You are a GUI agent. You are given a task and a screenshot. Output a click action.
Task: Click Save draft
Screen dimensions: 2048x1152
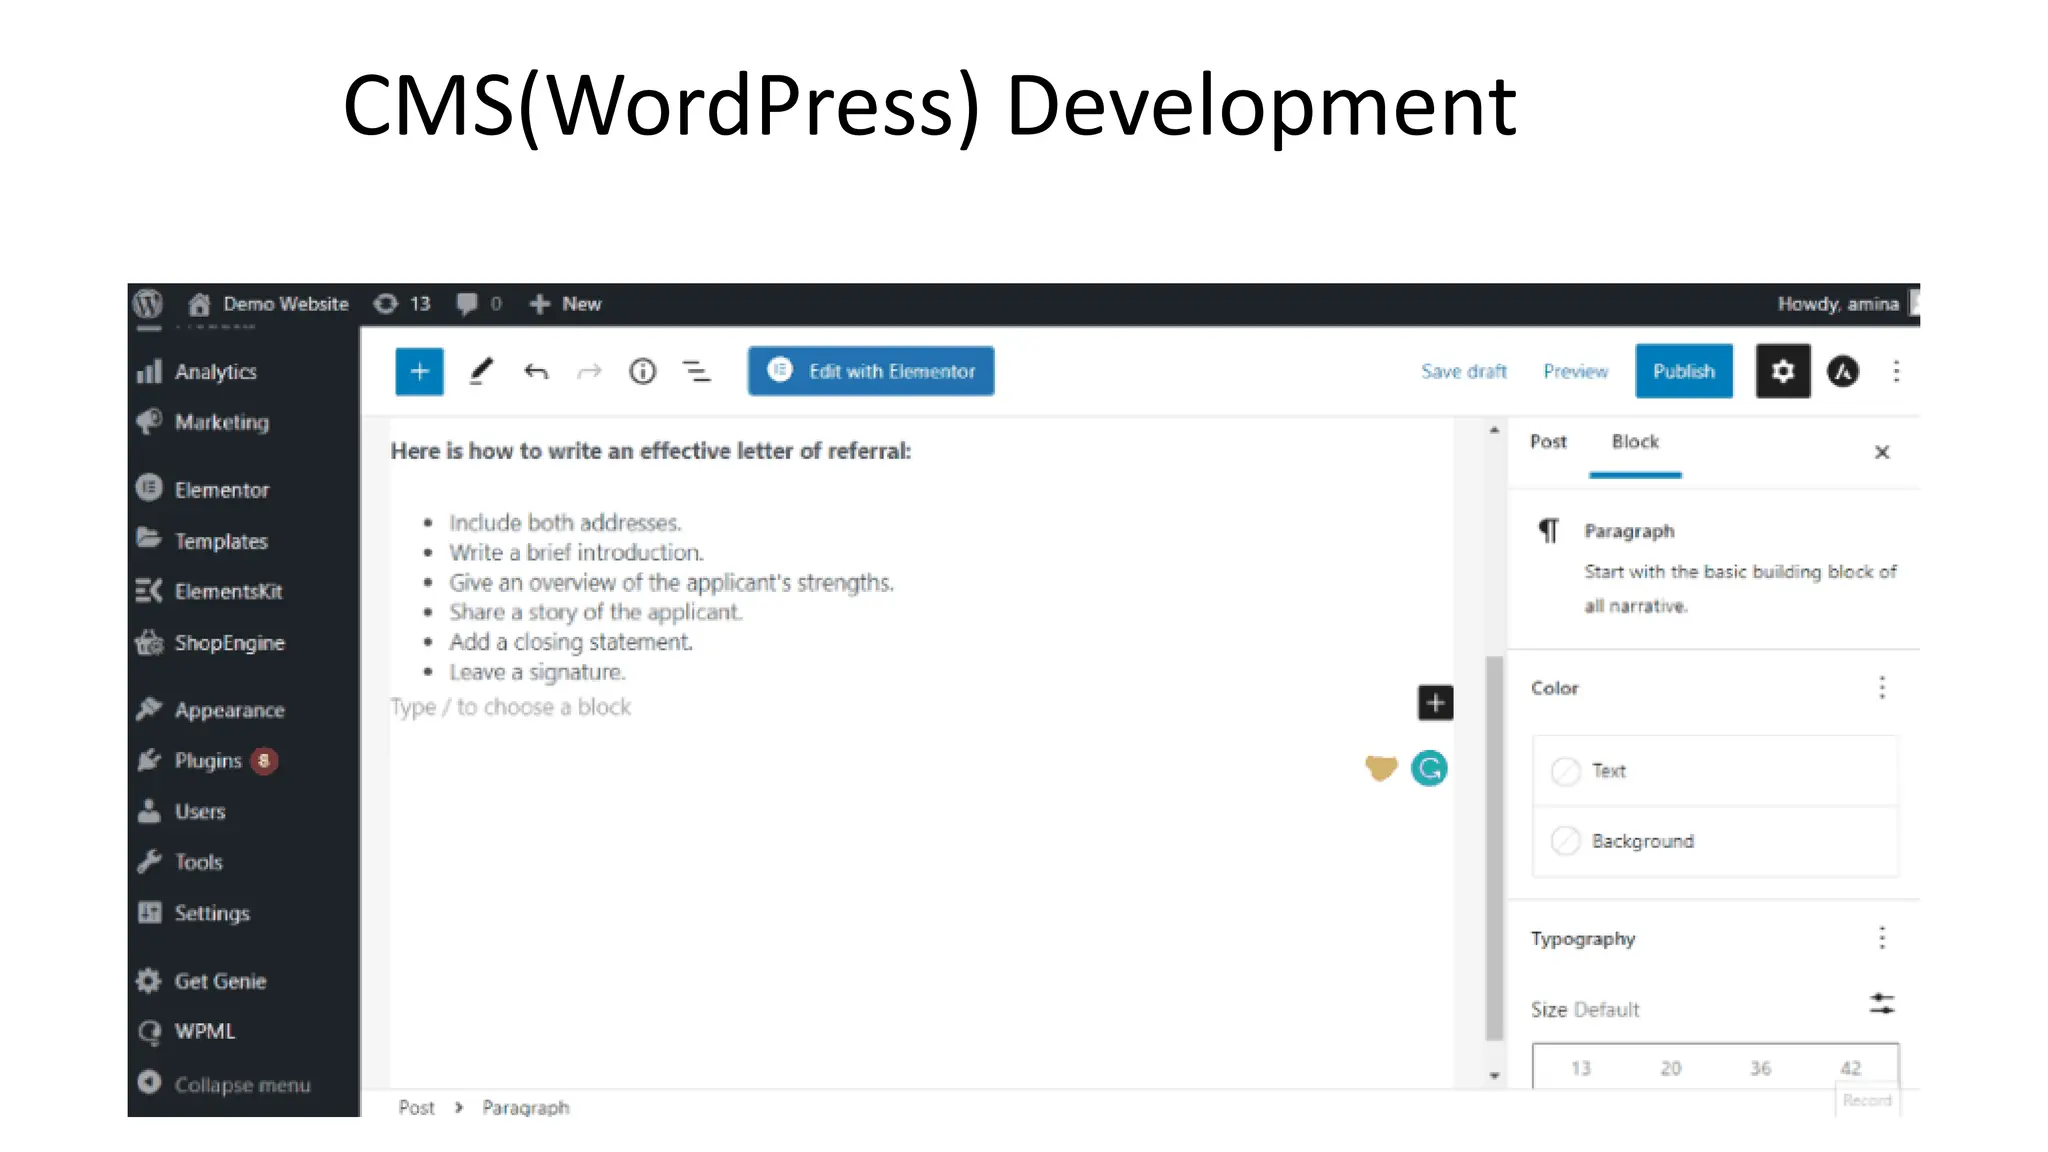(x=1464, y=371)
